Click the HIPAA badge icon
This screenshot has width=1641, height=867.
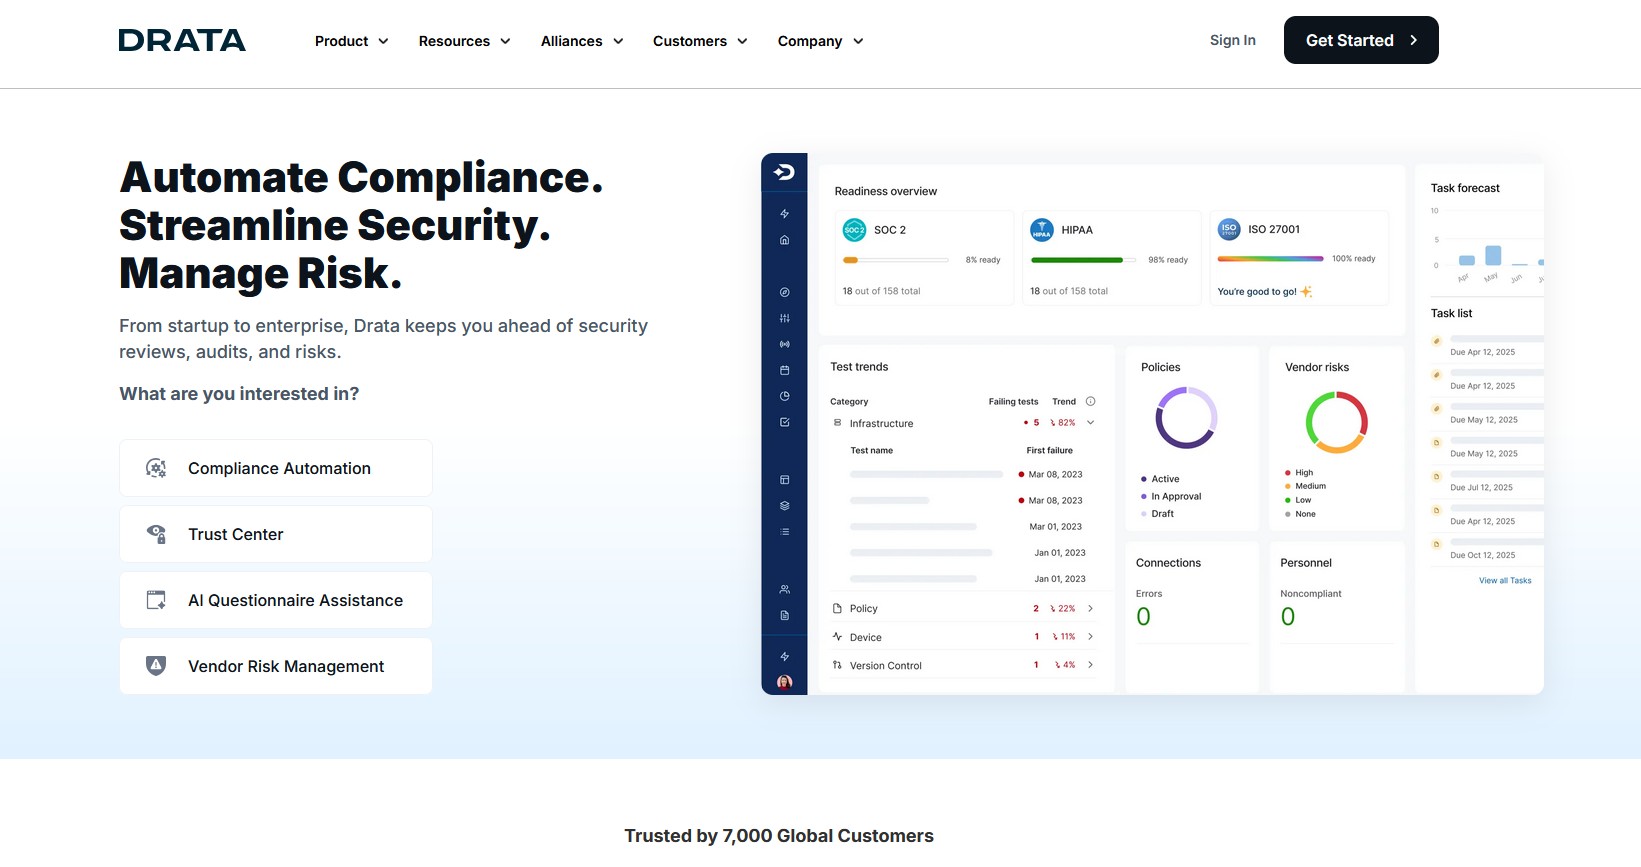(x=1042, y=230)
